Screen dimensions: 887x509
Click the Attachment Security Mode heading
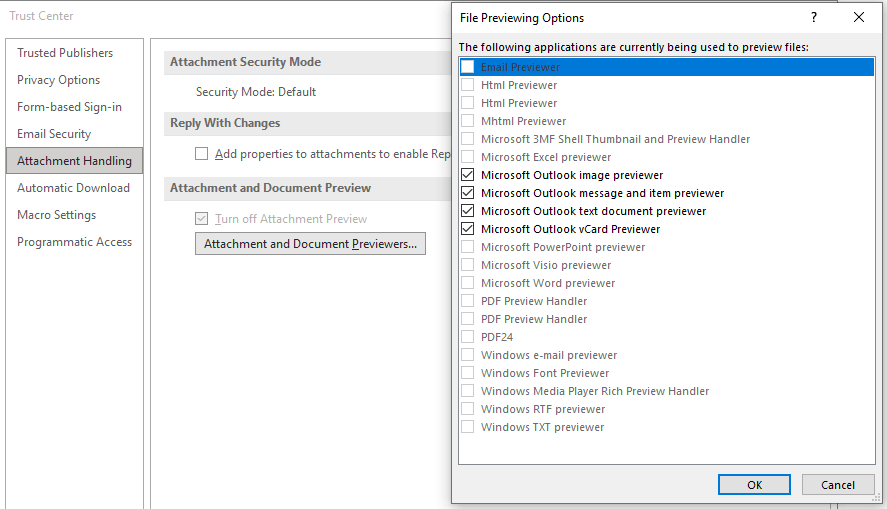(x=246, y=62)
